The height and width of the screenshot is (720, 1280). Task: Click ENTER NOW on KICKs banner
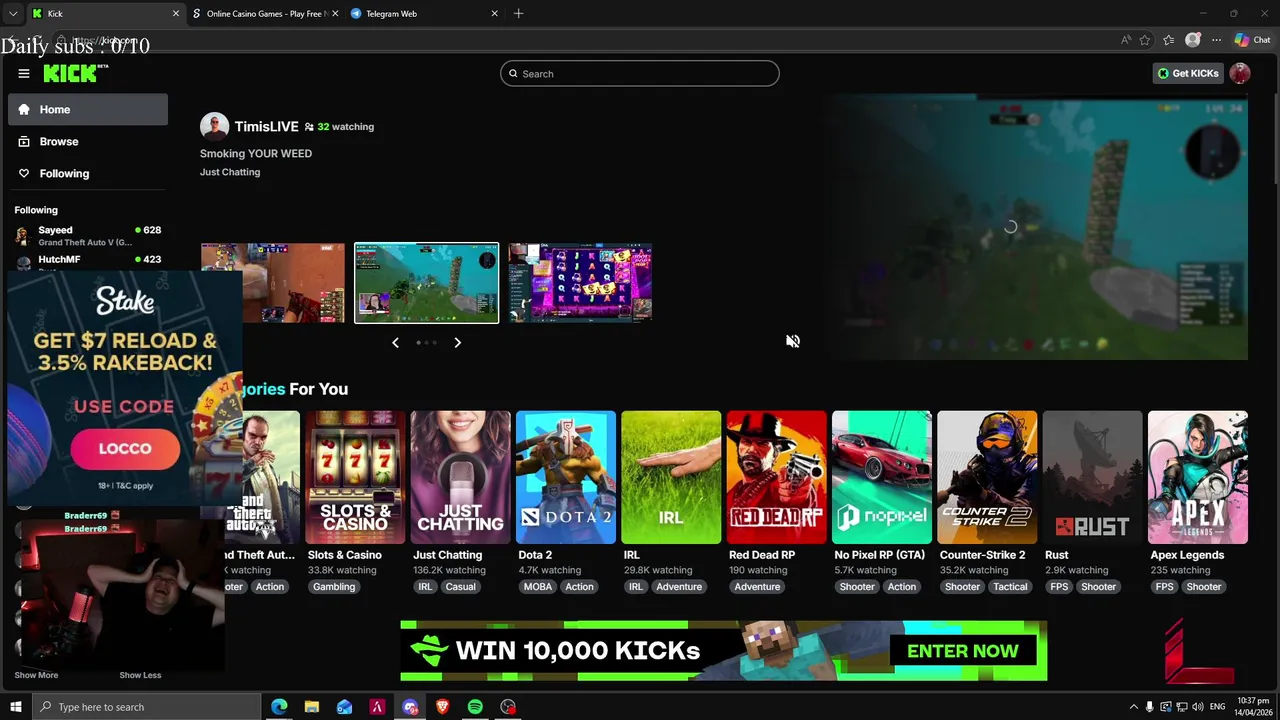click(x=963, y=651)
